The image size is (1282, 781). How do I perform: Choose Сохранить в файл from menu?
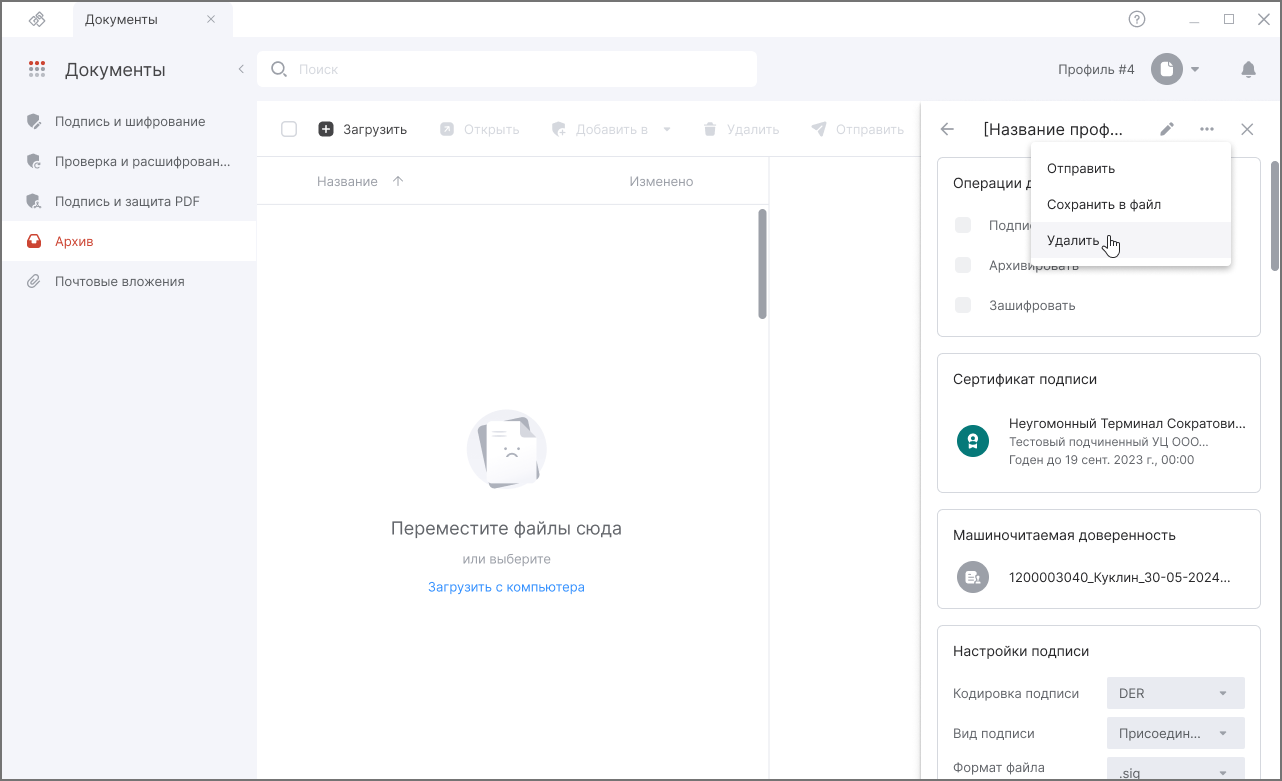(x=1131, y=204)
